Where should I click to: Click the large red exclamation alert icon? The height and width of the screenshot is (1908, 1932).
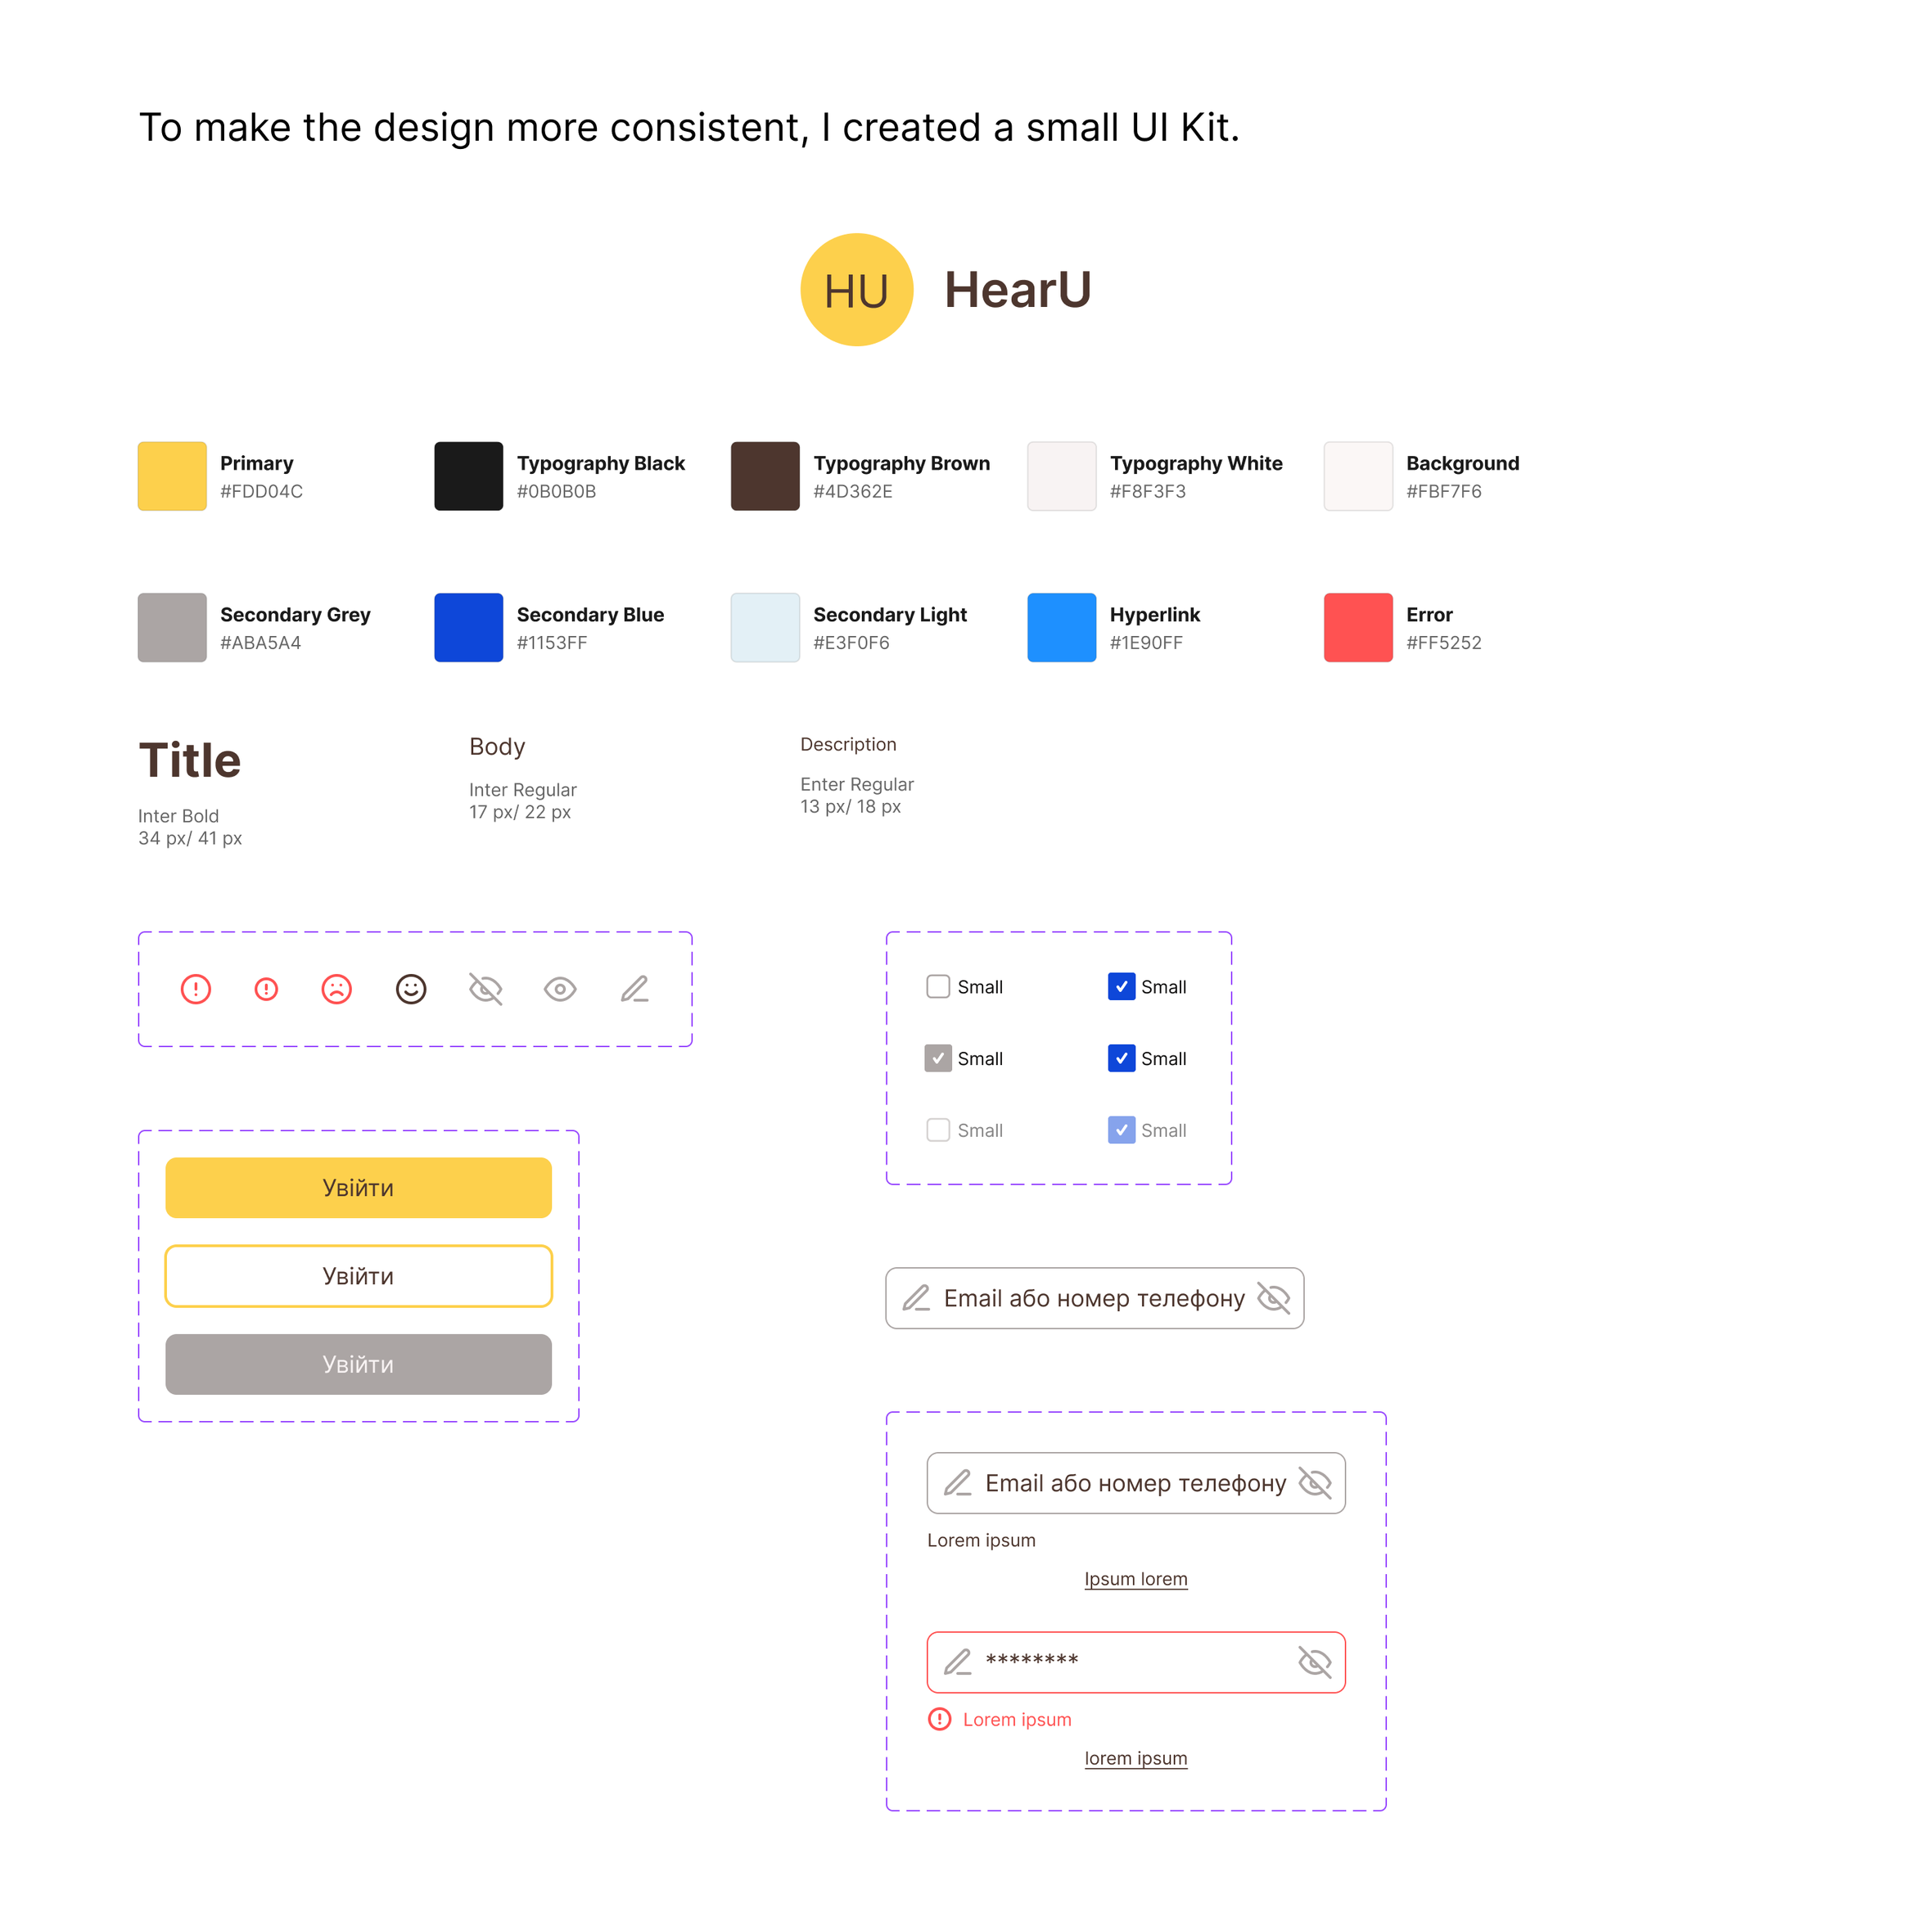[196, 989]
